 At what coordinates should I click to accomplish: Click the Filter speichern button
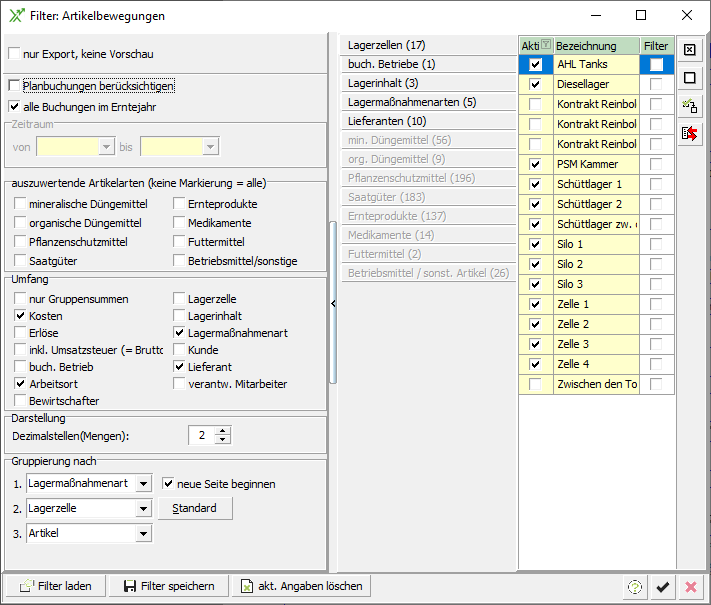click(x=168, y=586)
